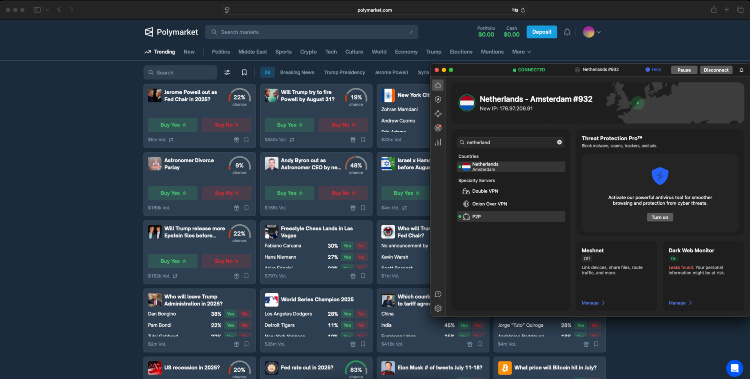Open the filter sliders icon beside Polymarket search
Image resolution: width=750 pixels, height=379 pixels.
[227, 72]
